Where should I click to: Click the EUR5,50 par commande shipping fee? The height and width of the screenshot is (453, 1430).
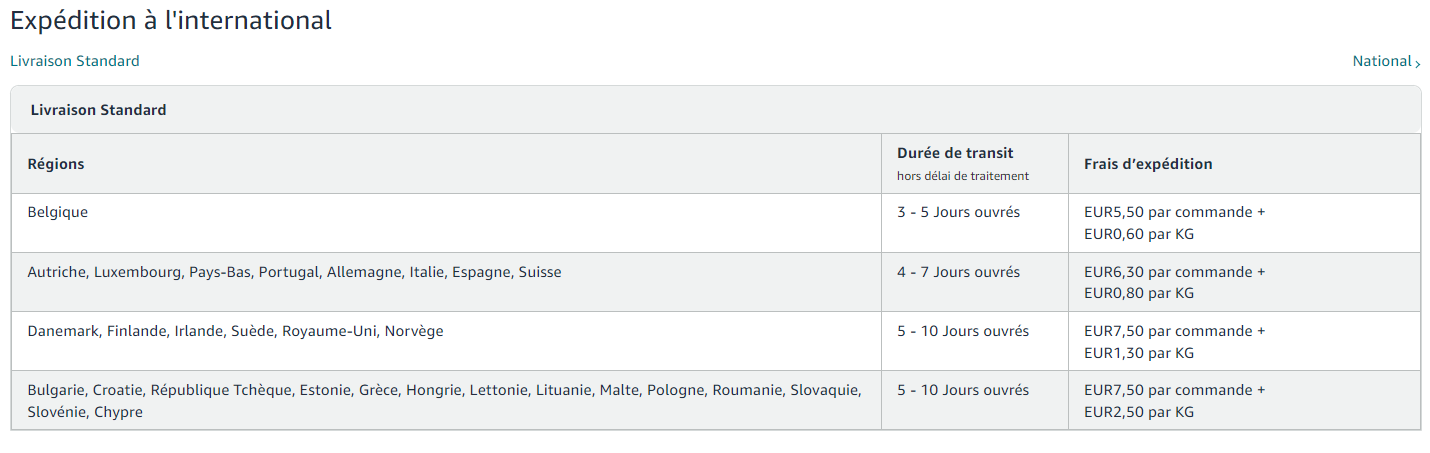pyautogui.click(x=1174, y=212)
